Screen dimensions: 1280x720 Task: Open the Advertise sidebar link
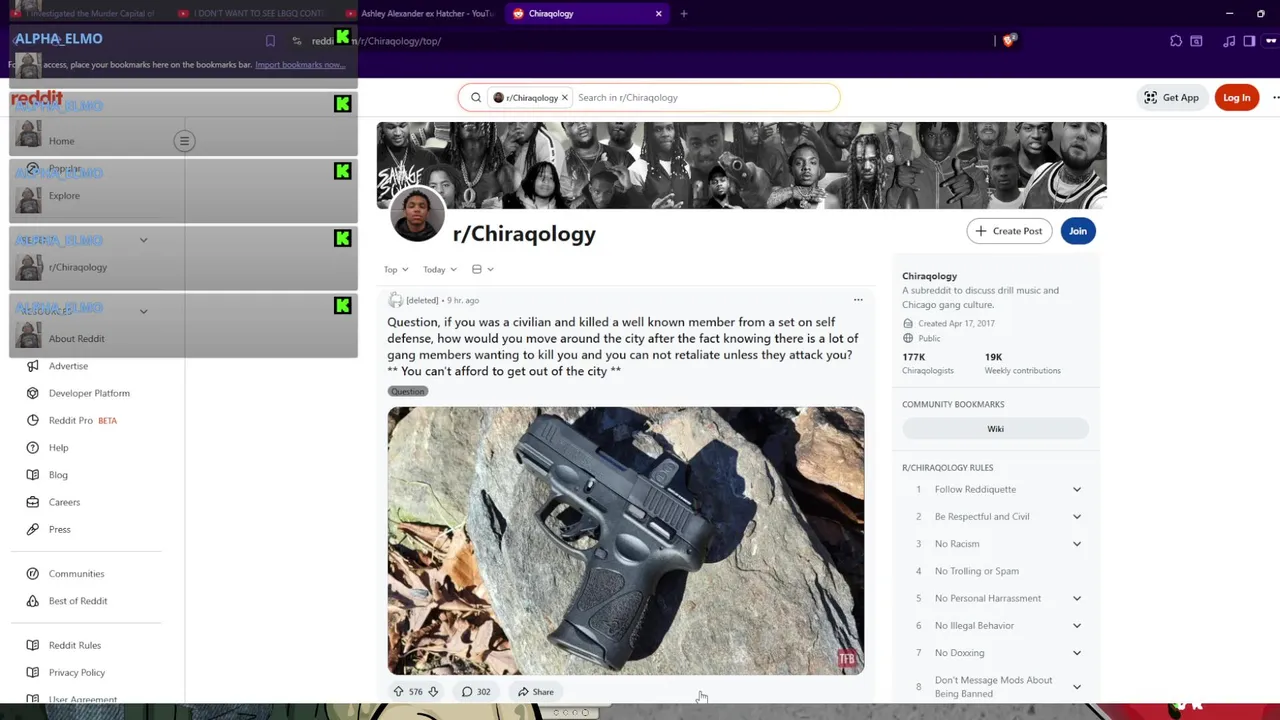coord(68,366)
